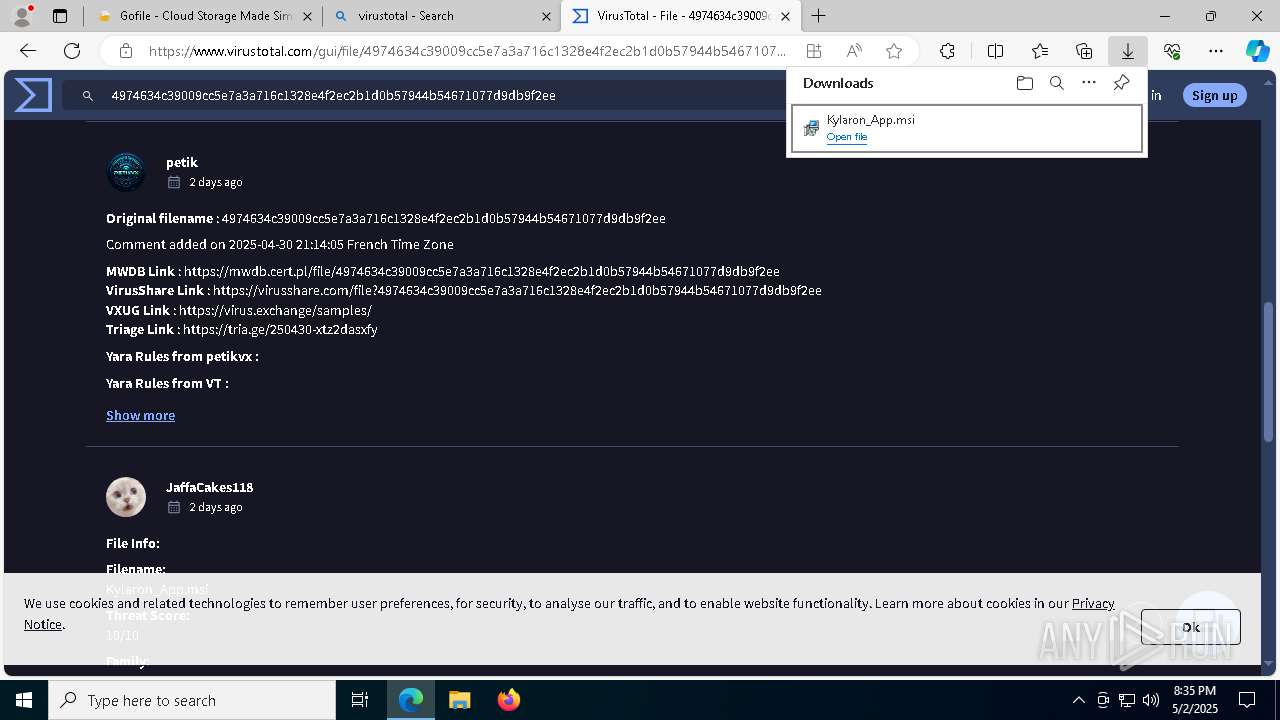1280x720 pixels.
Task: Open Microsoft Edge from taskbar
Action: pos(411,700)
